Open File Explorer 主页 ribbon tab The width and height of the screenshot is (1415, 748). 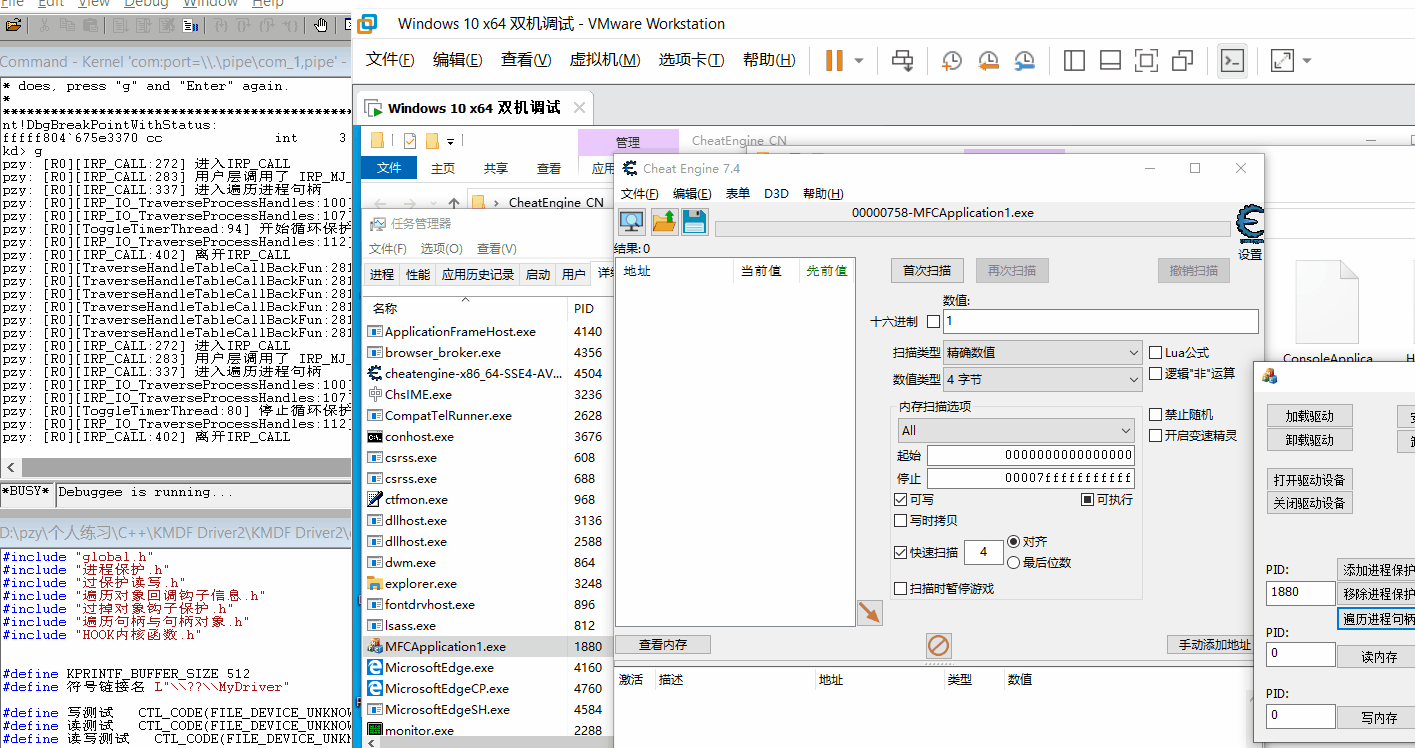click(443, 169)
